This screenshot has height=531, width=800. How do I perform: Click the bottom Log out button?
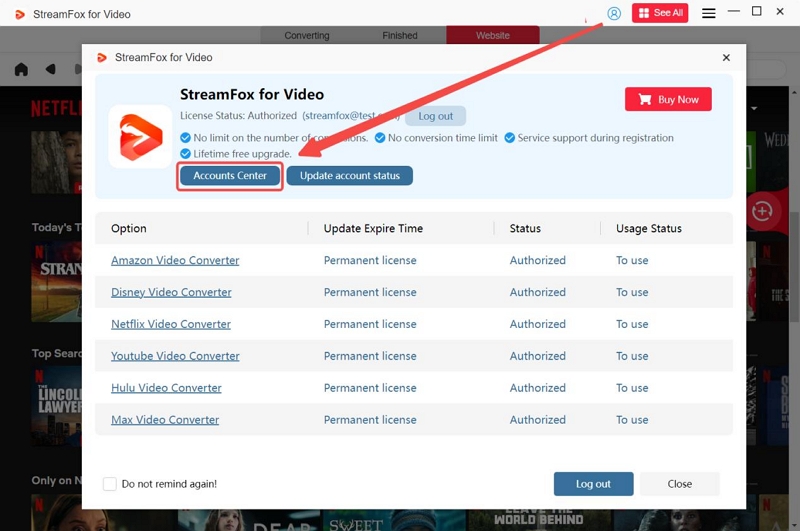tap(593, 484)
